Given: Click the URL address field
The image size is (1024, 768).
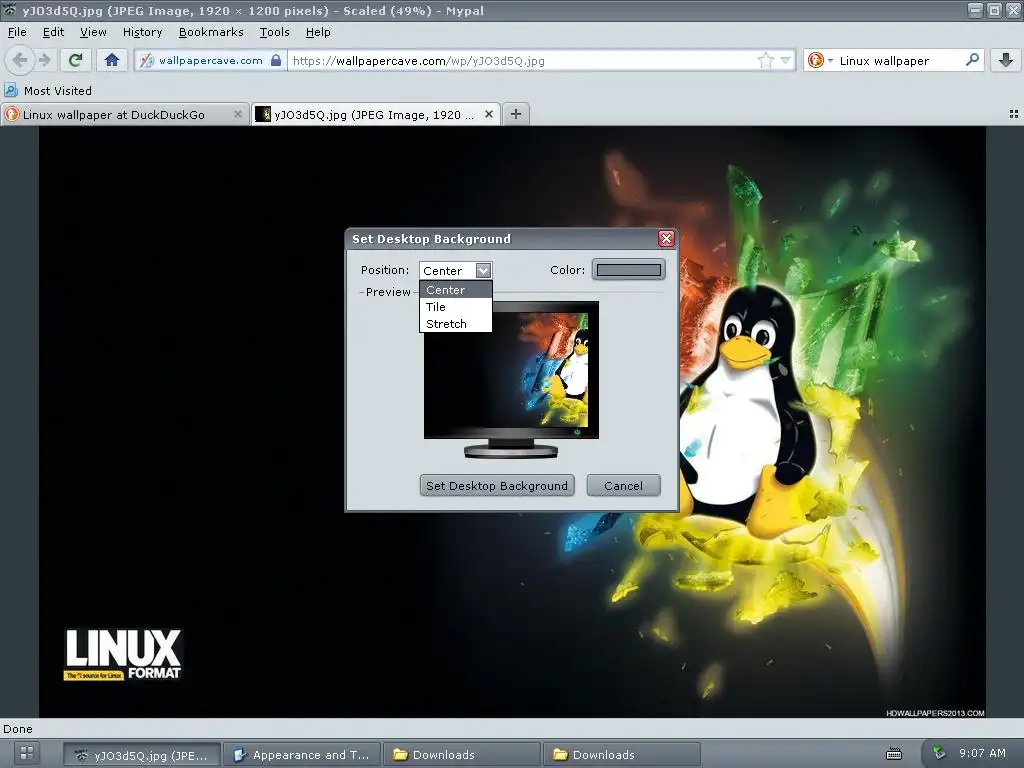Looking at the screenshot, I should pyautogui.click(x=522, y=61).
